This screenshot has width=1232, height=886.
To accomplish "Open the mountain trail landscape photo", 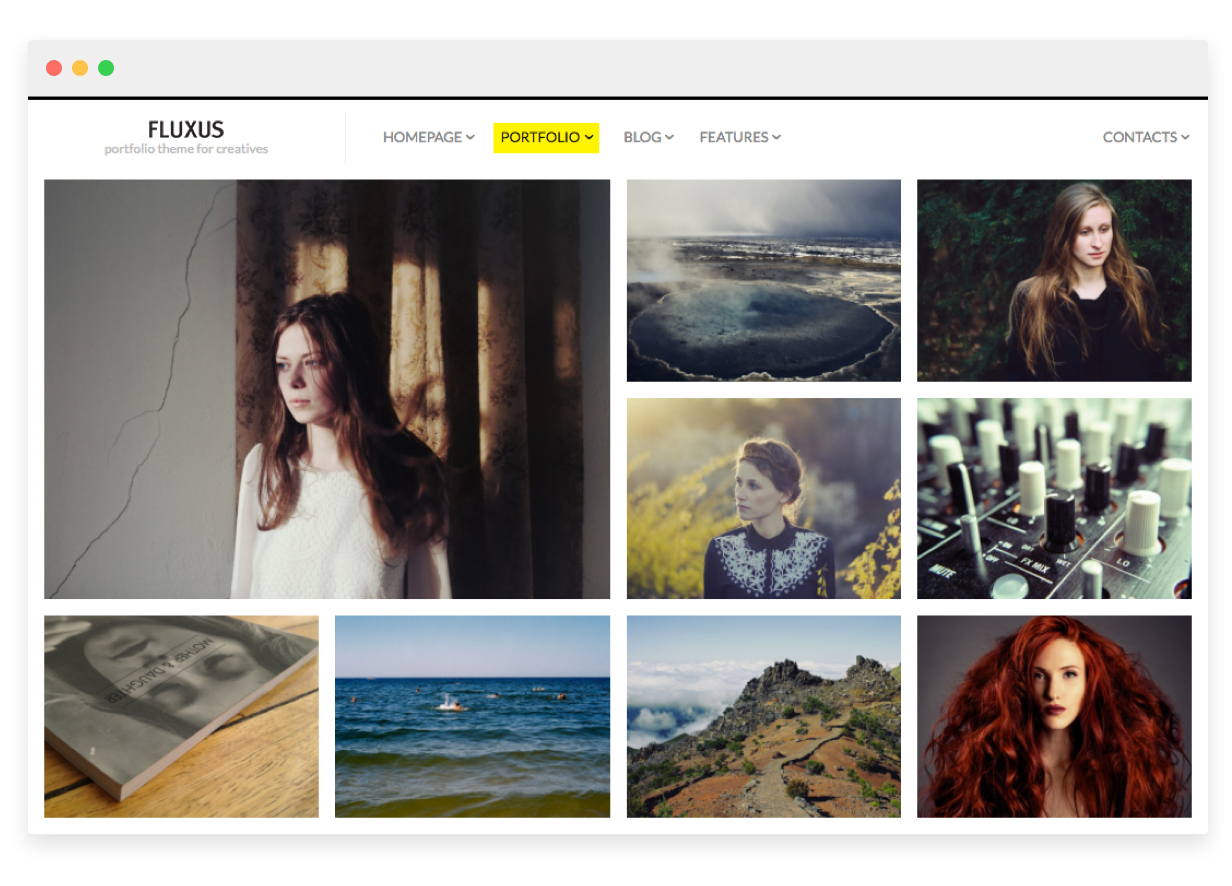I will pyautogui.click(x=763, y=716).
